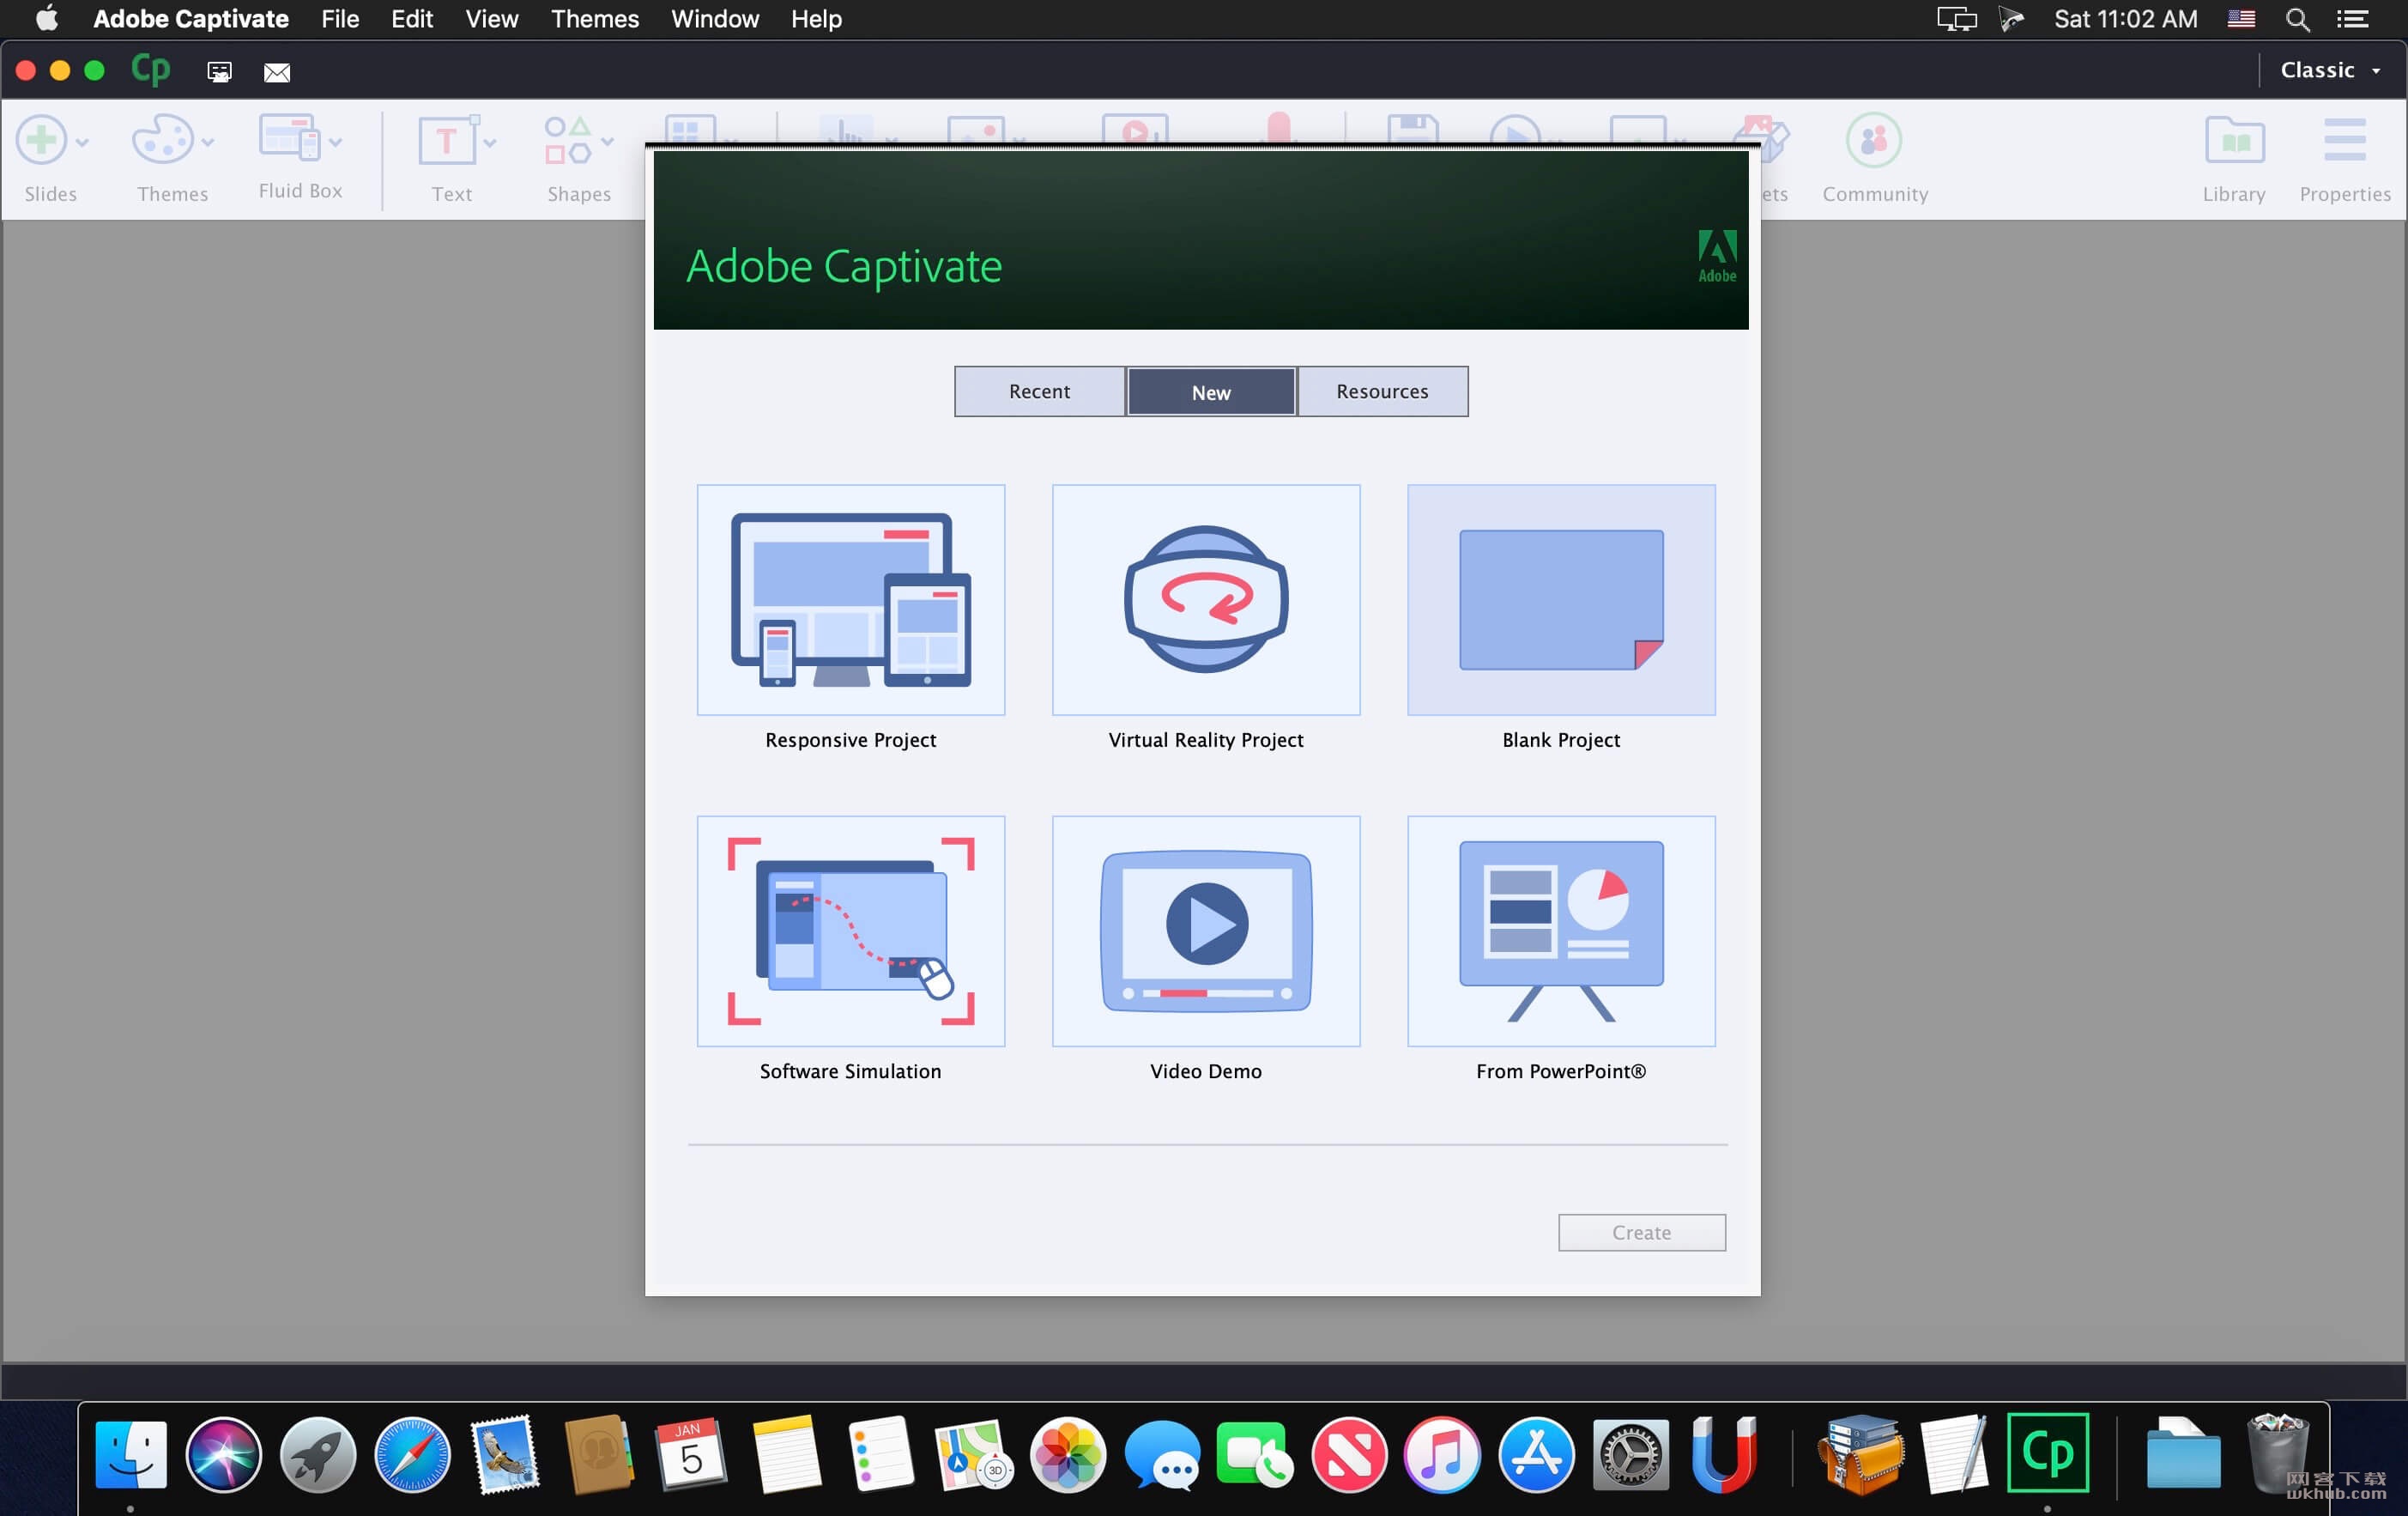Viewport: 2408px width, 1516px height.
Task: Click the US flag input source icon
Action: click(2241, 19)
